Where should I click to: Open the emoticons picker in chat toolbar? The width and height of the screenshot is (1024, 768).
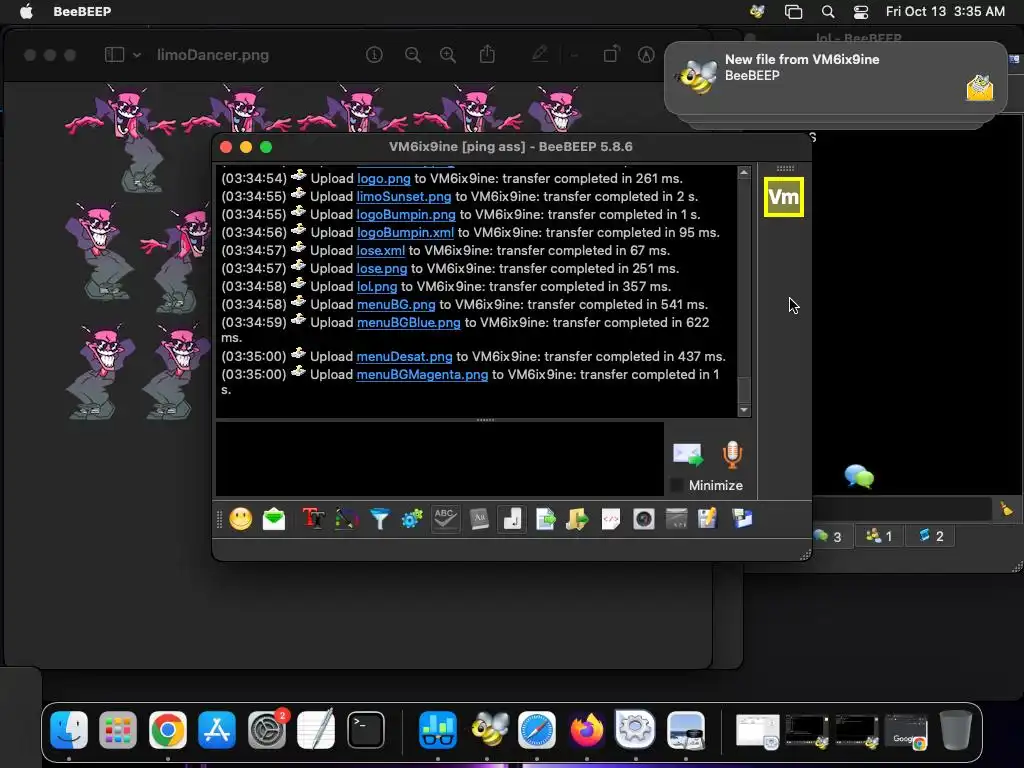[x=240, y=519]
